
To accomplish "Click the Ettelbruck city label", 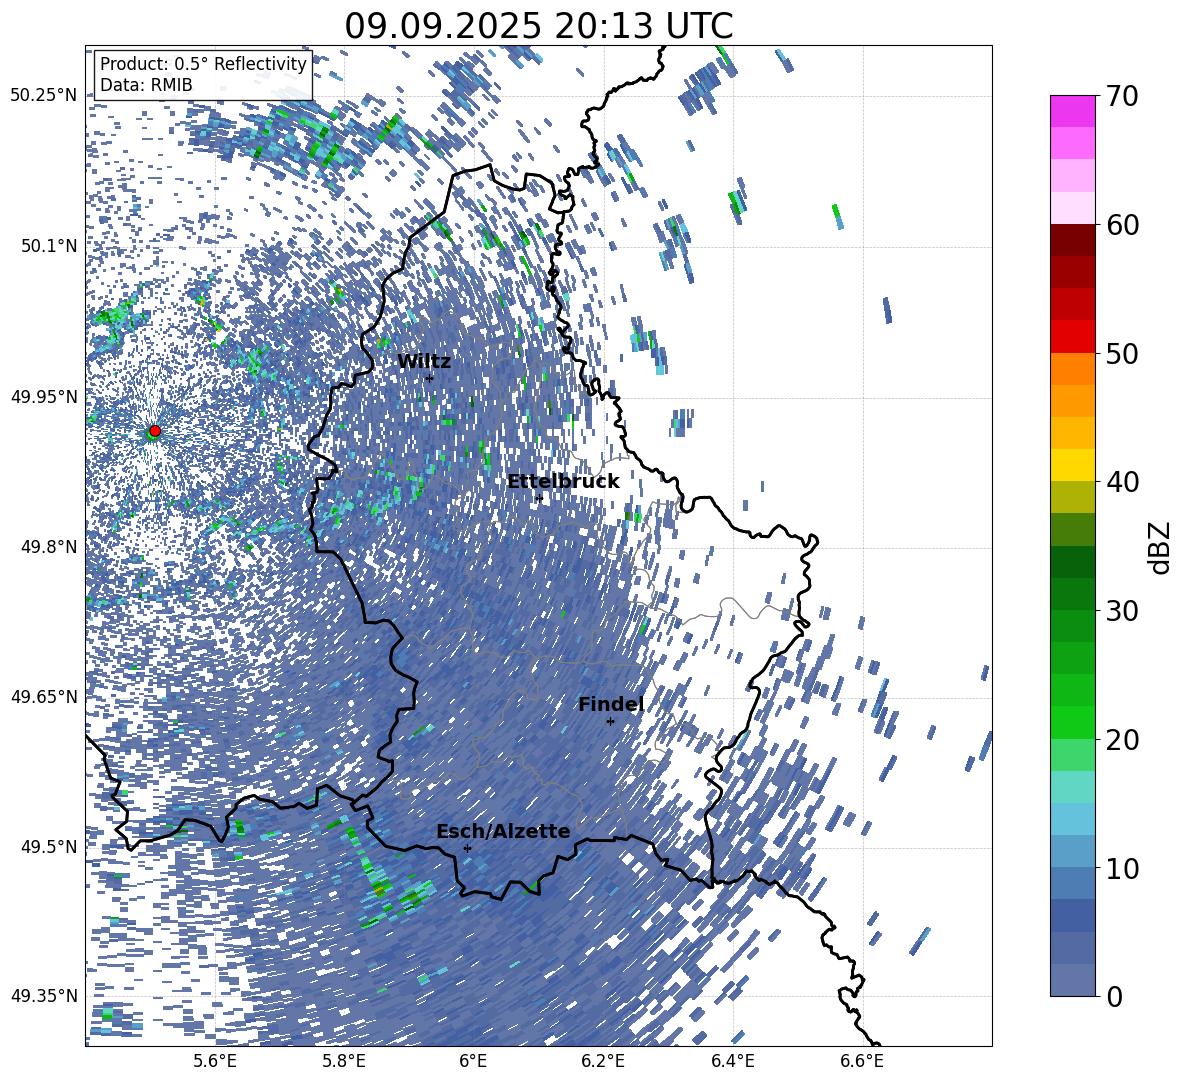I will 563,482.
